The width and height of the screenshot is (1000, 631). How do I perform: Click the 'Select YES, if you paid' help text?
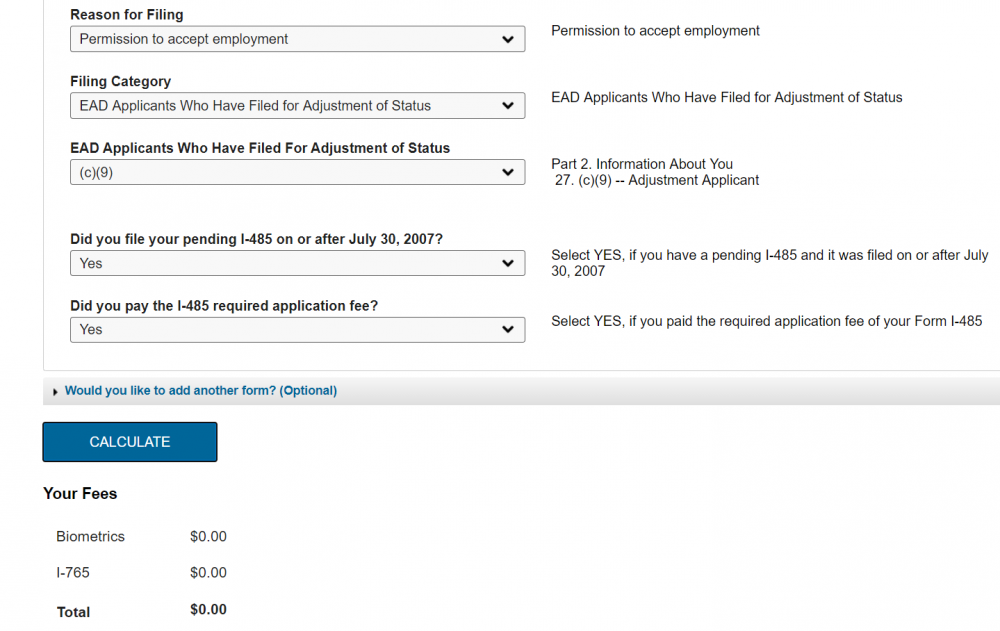coord(766,321)
